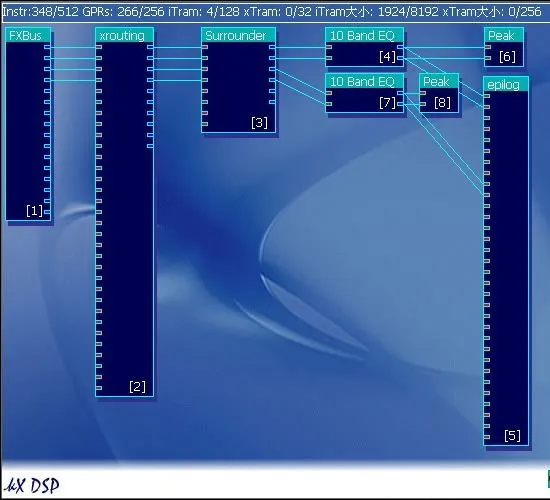Image resolution: width=550 pixels, height=500 pixels.
Task: Click the Peak meter numbered [8]
Action: pos(439,93)
